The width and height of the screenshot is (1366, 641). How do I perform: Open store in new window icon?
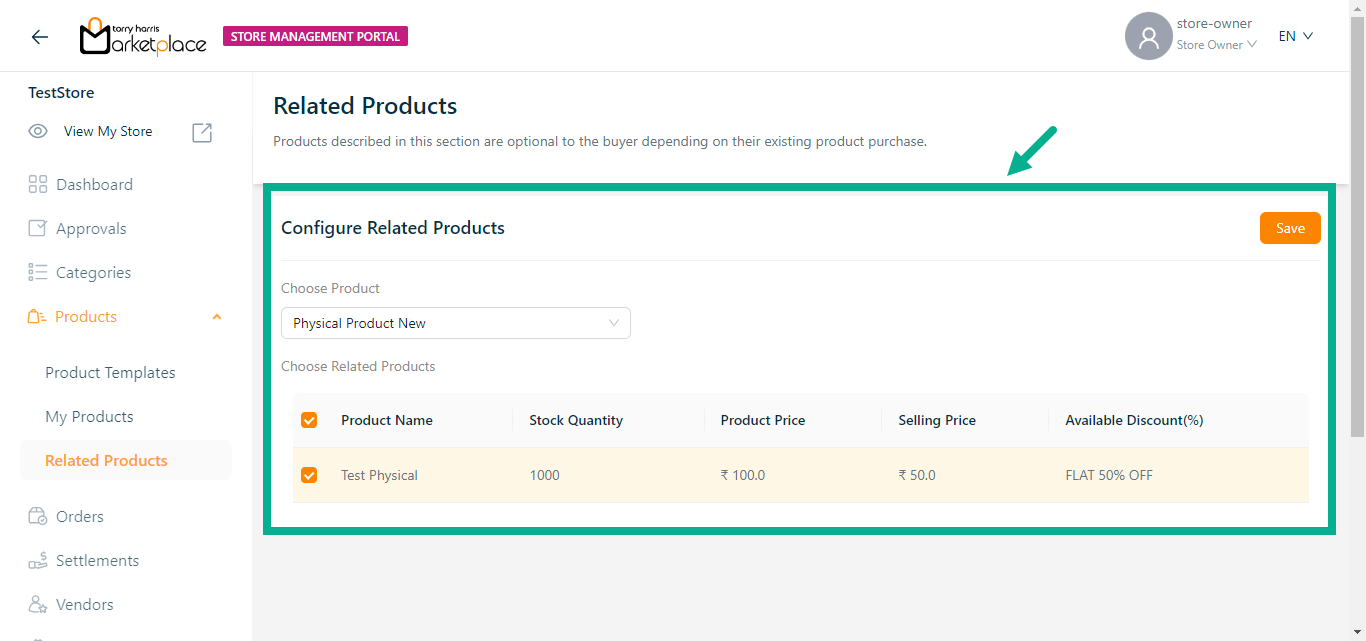click(202, 132)
